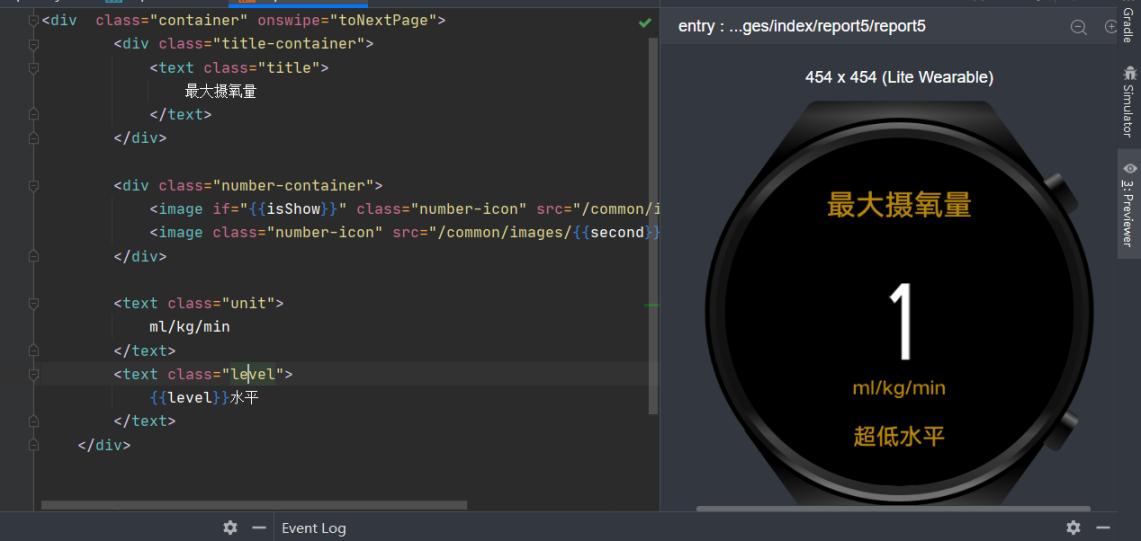This screenshot has width=1141, height=541.
Task: Hide the Event Log panel with the minus icon
Action: (1103, 527)
